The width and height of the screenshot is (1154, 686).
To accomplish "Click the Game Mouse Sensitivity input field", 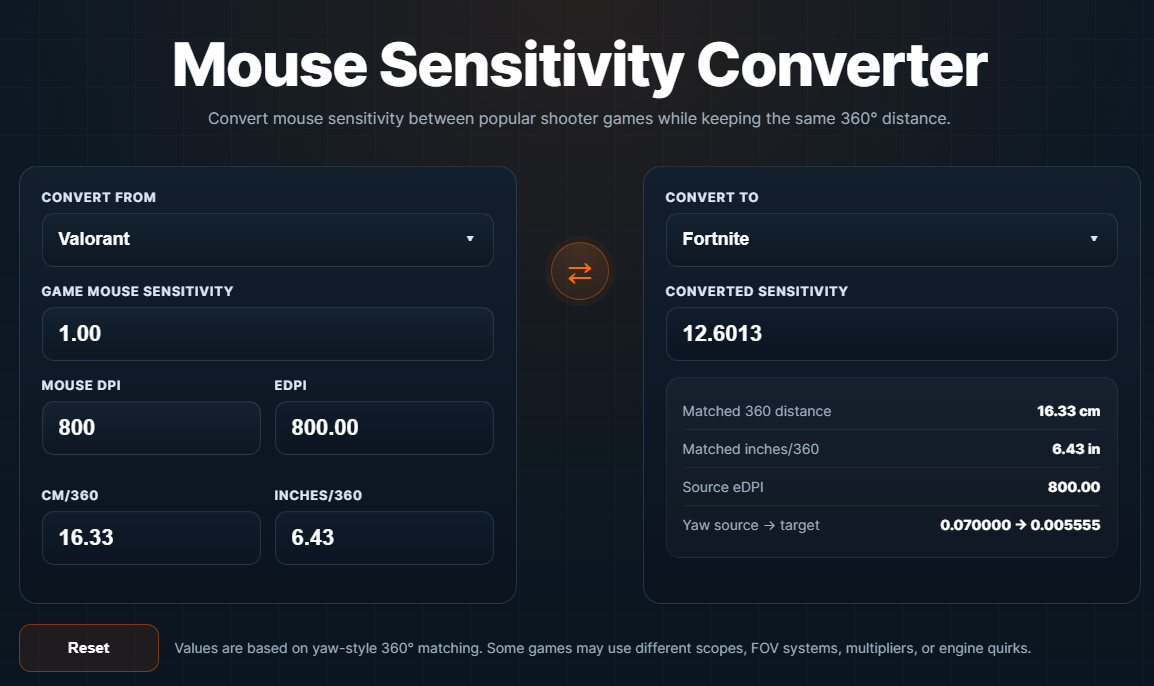I will point(267,334).
